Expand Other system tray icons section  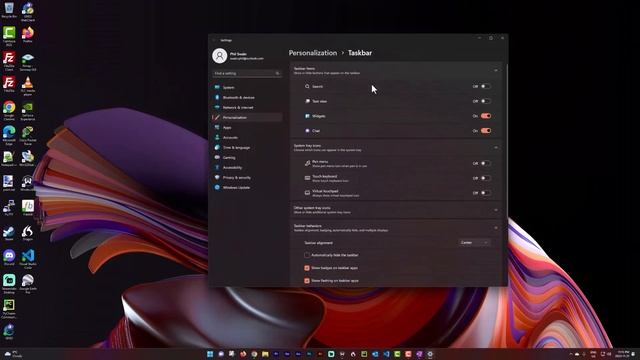pyautogui.click(x=496, y=210)
